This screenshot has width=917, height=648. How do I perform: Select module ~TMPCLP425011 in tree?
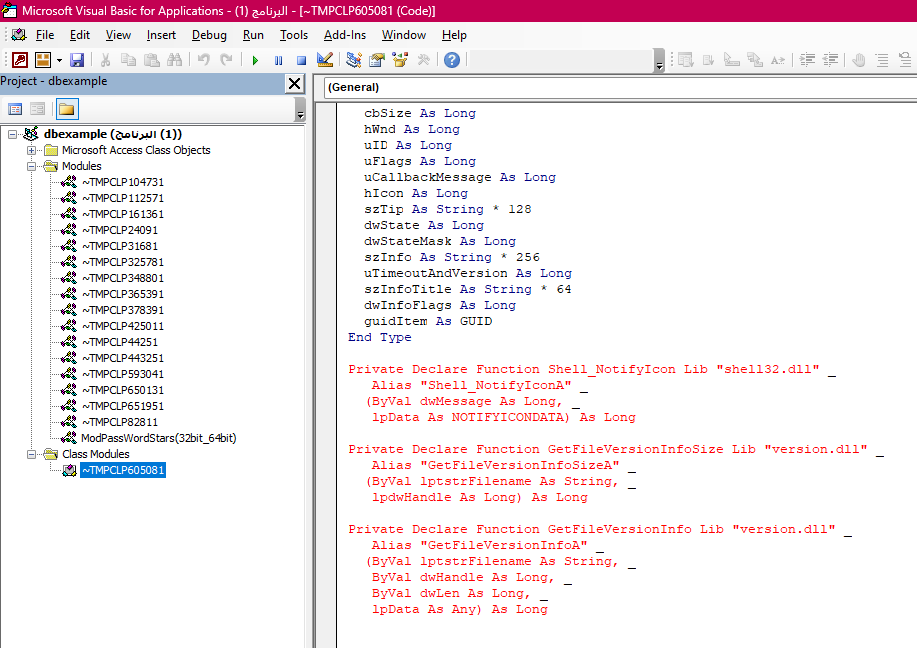[122, 326]
